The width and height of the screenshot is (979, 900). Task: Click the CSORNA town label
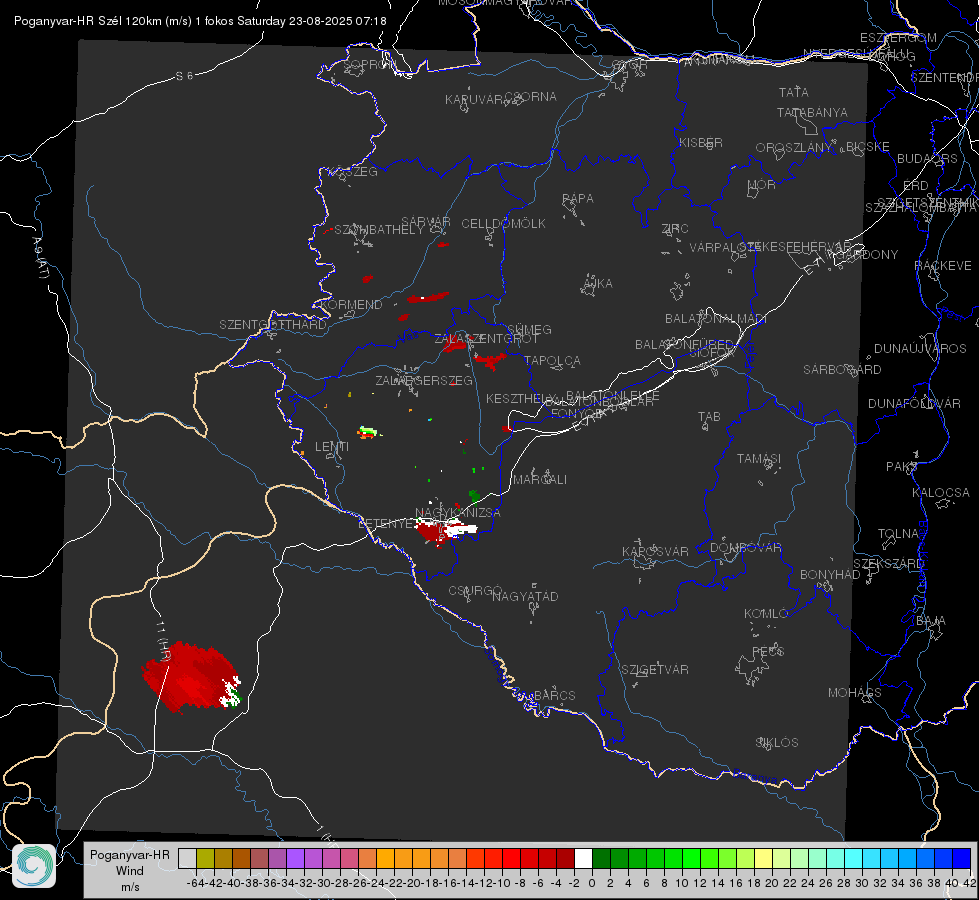pyautogui.click(x=530, y=97)
